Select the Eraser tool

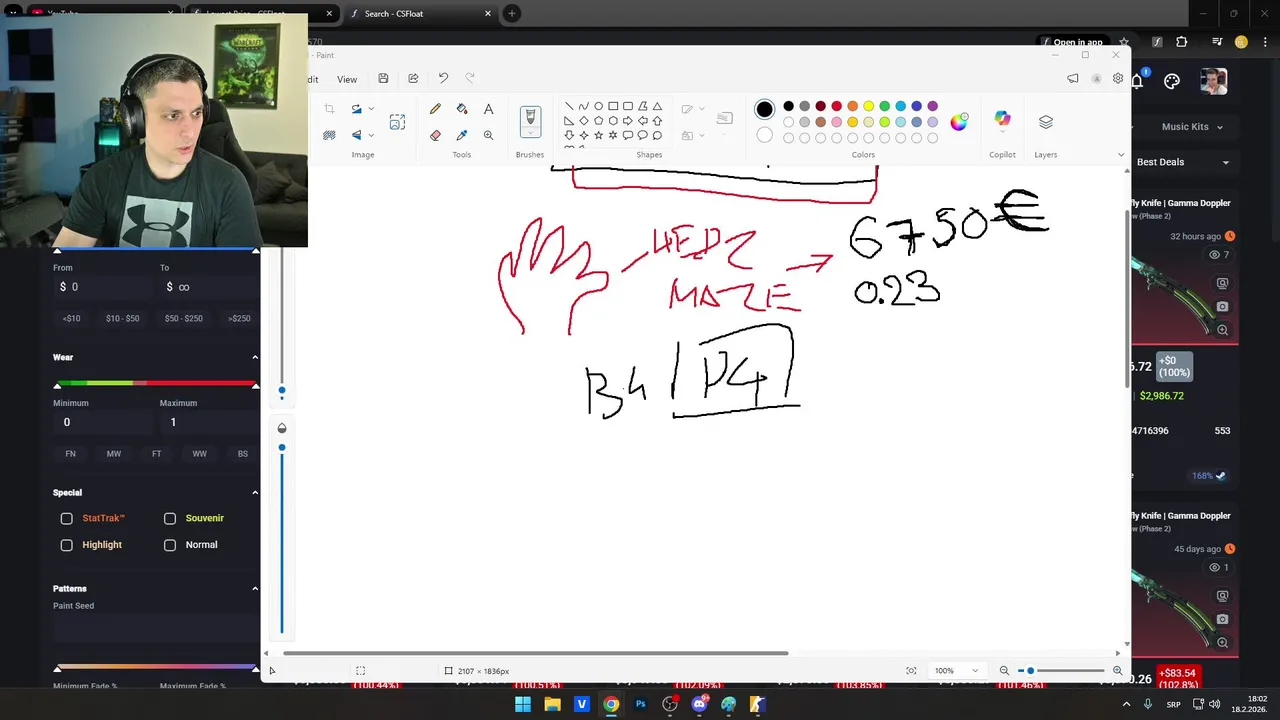click(x=435, y=135)
